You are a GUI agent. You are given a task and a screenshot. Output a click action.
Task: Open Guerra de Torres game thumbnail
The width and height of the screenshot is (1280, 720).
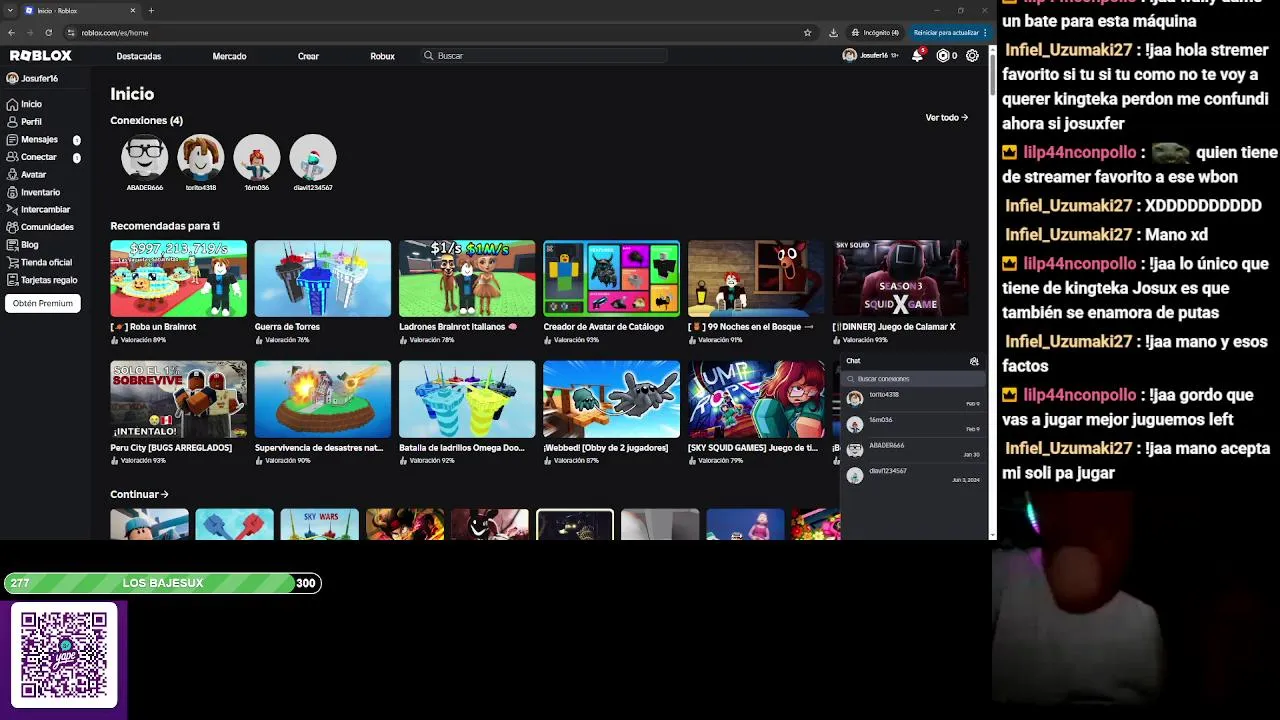[323, 278]
